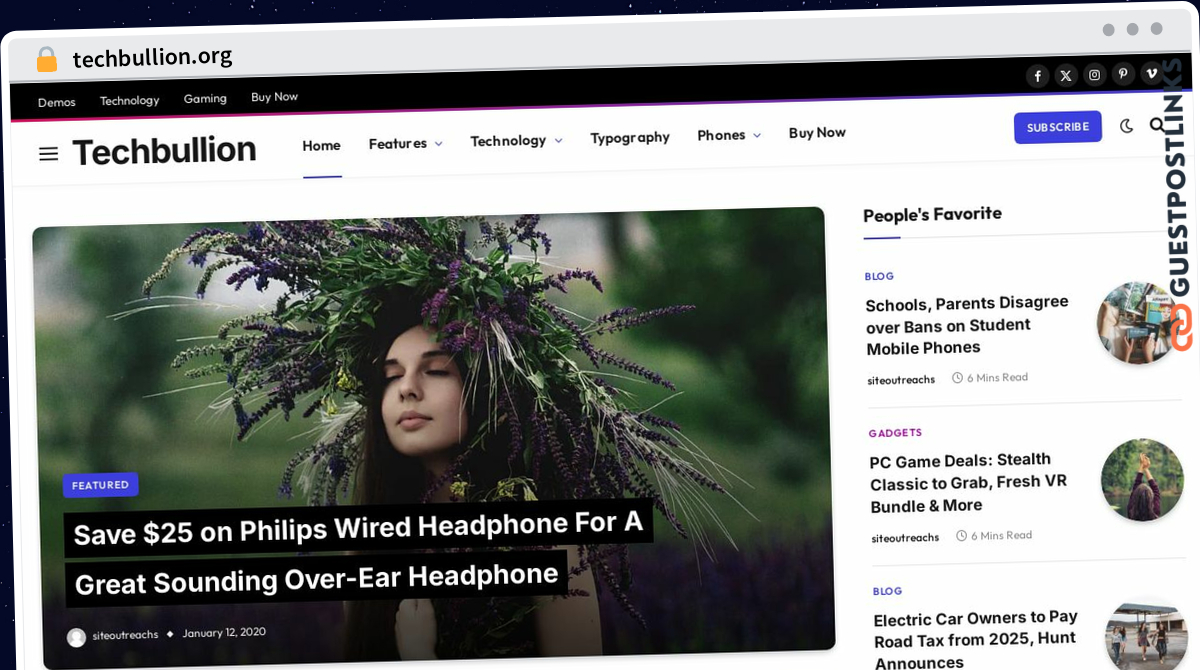
Task: Click the search magnifier icon
Action: tap(1158, 125)
